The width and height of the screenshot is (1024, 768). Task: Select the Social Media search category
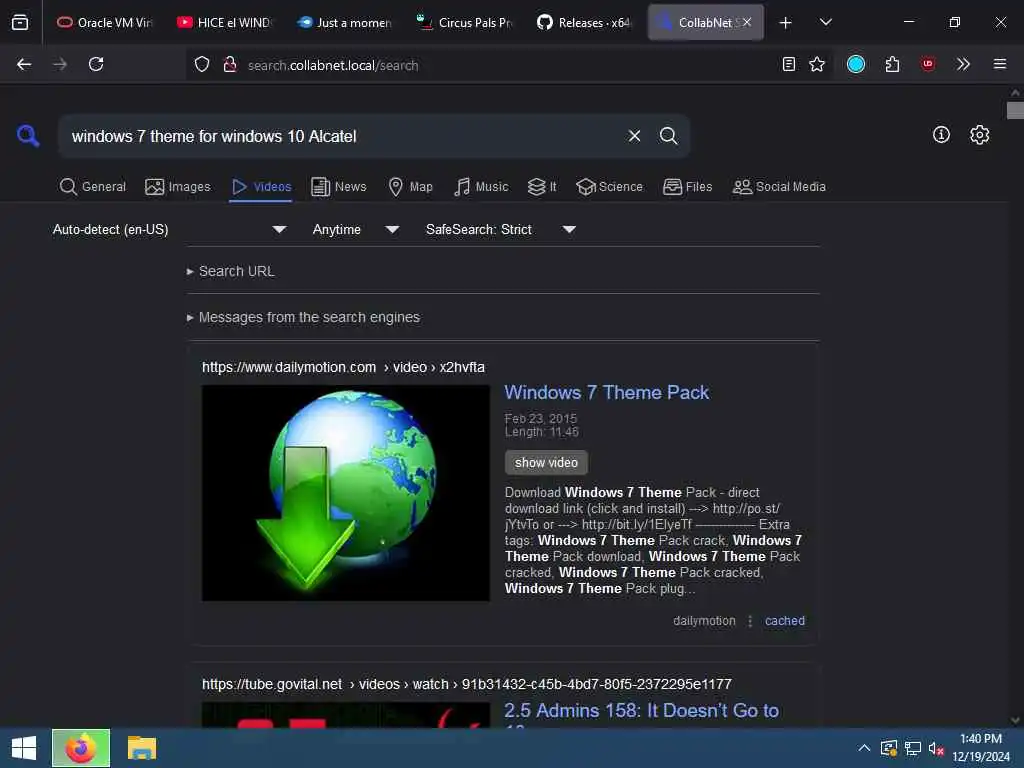click(779, 187)
